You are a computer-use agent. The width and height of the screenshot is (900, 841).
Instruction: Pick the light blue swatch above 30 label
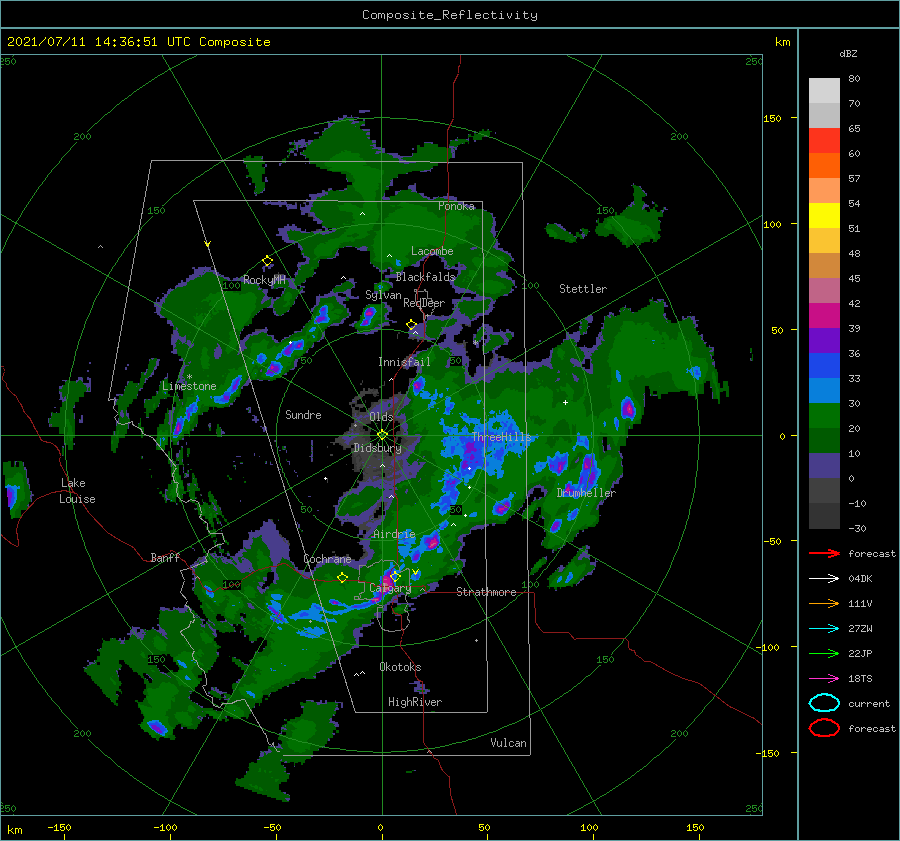coord(824,390)
